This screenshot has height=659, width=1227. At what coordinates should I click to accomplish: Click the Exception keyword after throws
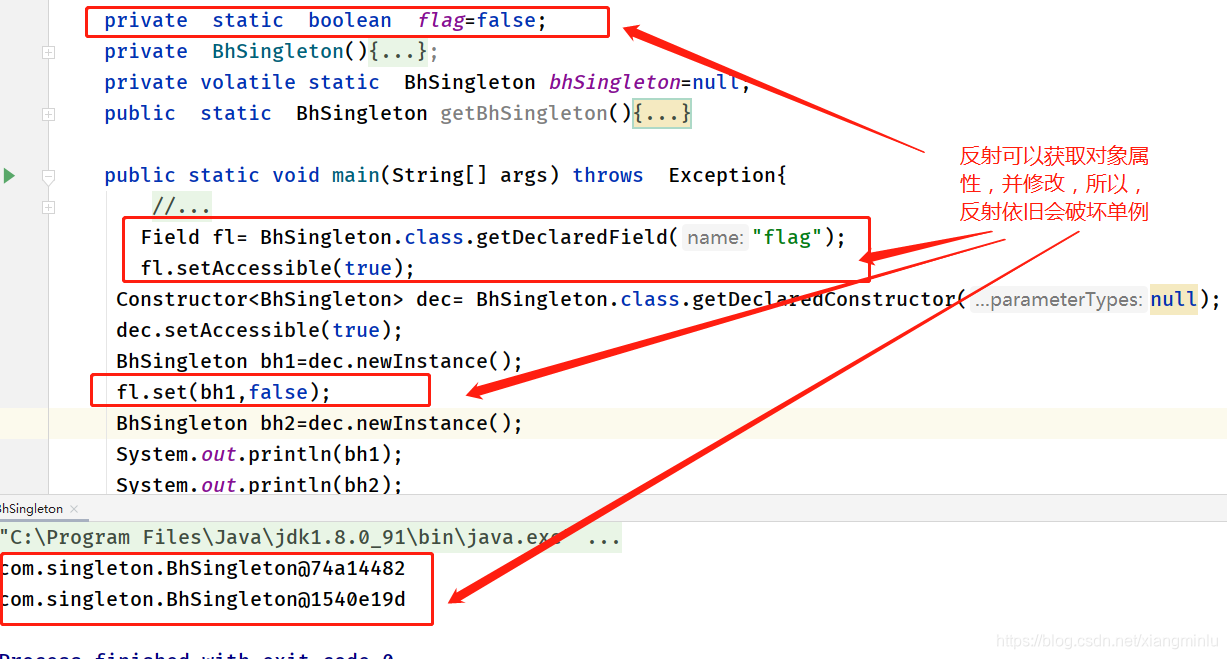(x=722, y=176)
